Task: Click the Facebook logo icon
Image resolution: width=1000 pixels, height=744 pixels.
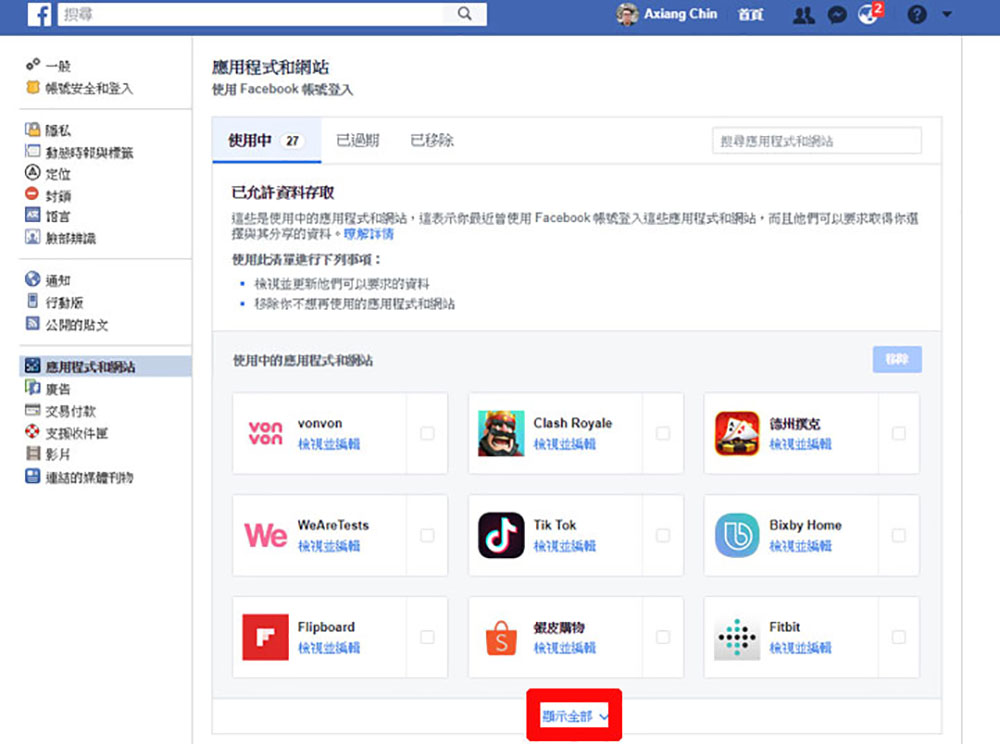Action: (x=40, y=14)
